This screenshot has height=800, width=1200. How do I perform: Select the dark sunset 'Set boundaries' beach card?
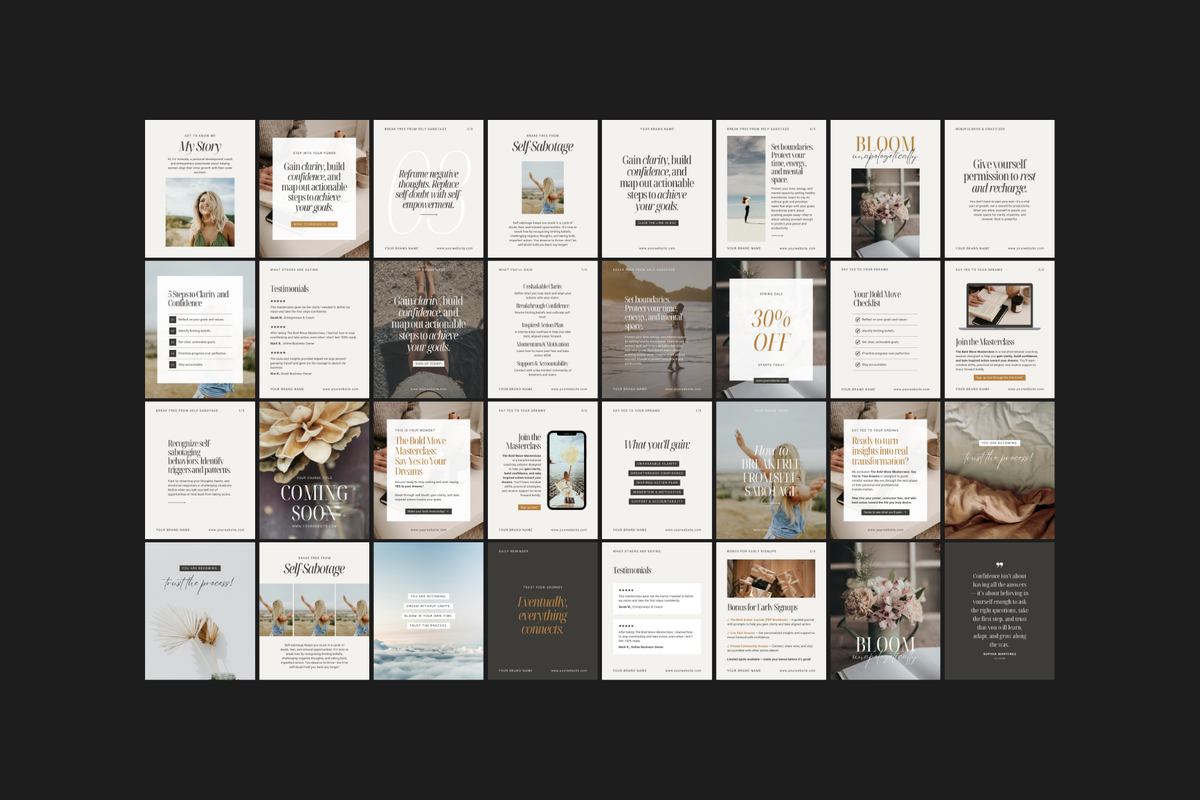pyautogui.click(x=656, y=330)
